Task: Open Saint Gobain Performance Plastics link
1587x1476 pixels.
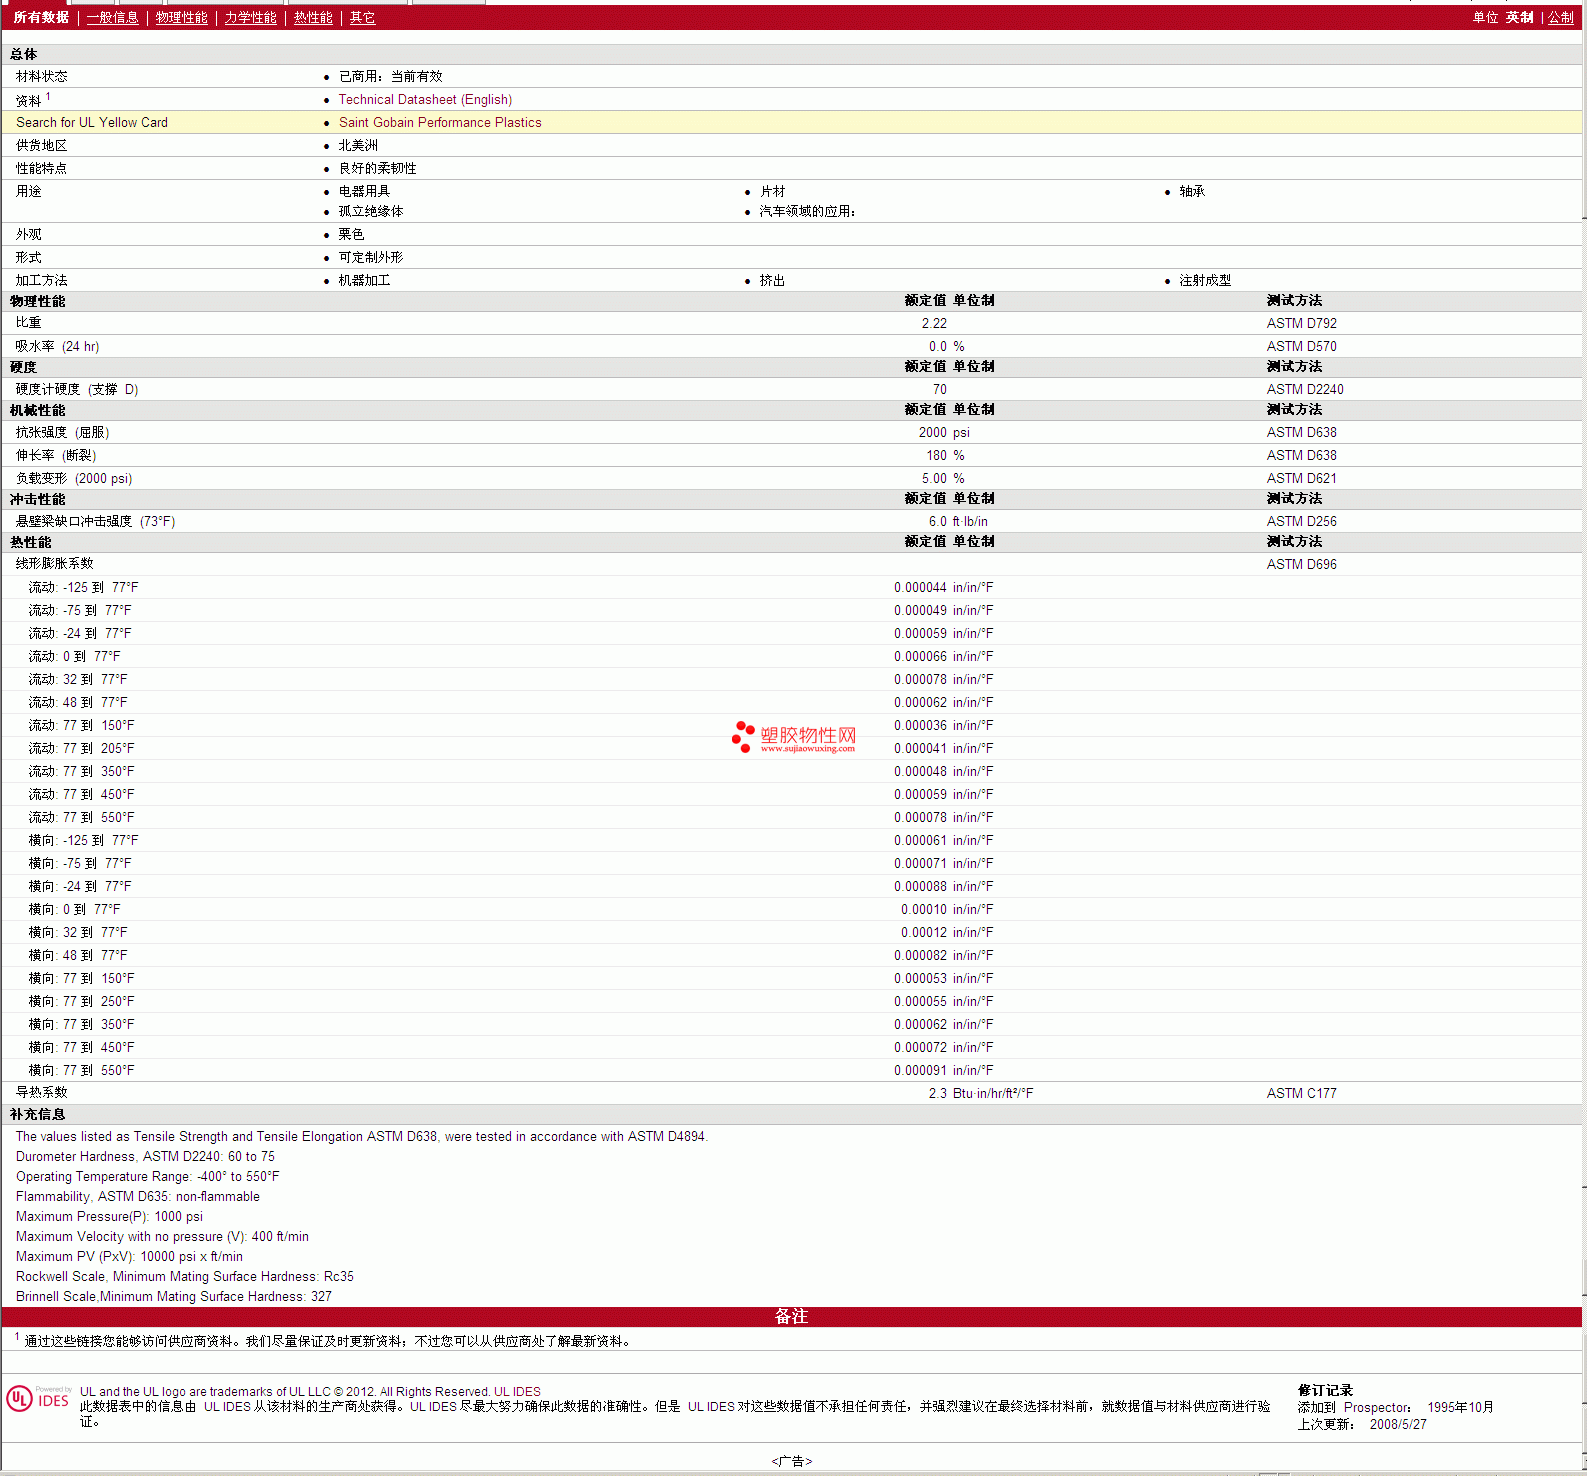Action: (440, 123)
